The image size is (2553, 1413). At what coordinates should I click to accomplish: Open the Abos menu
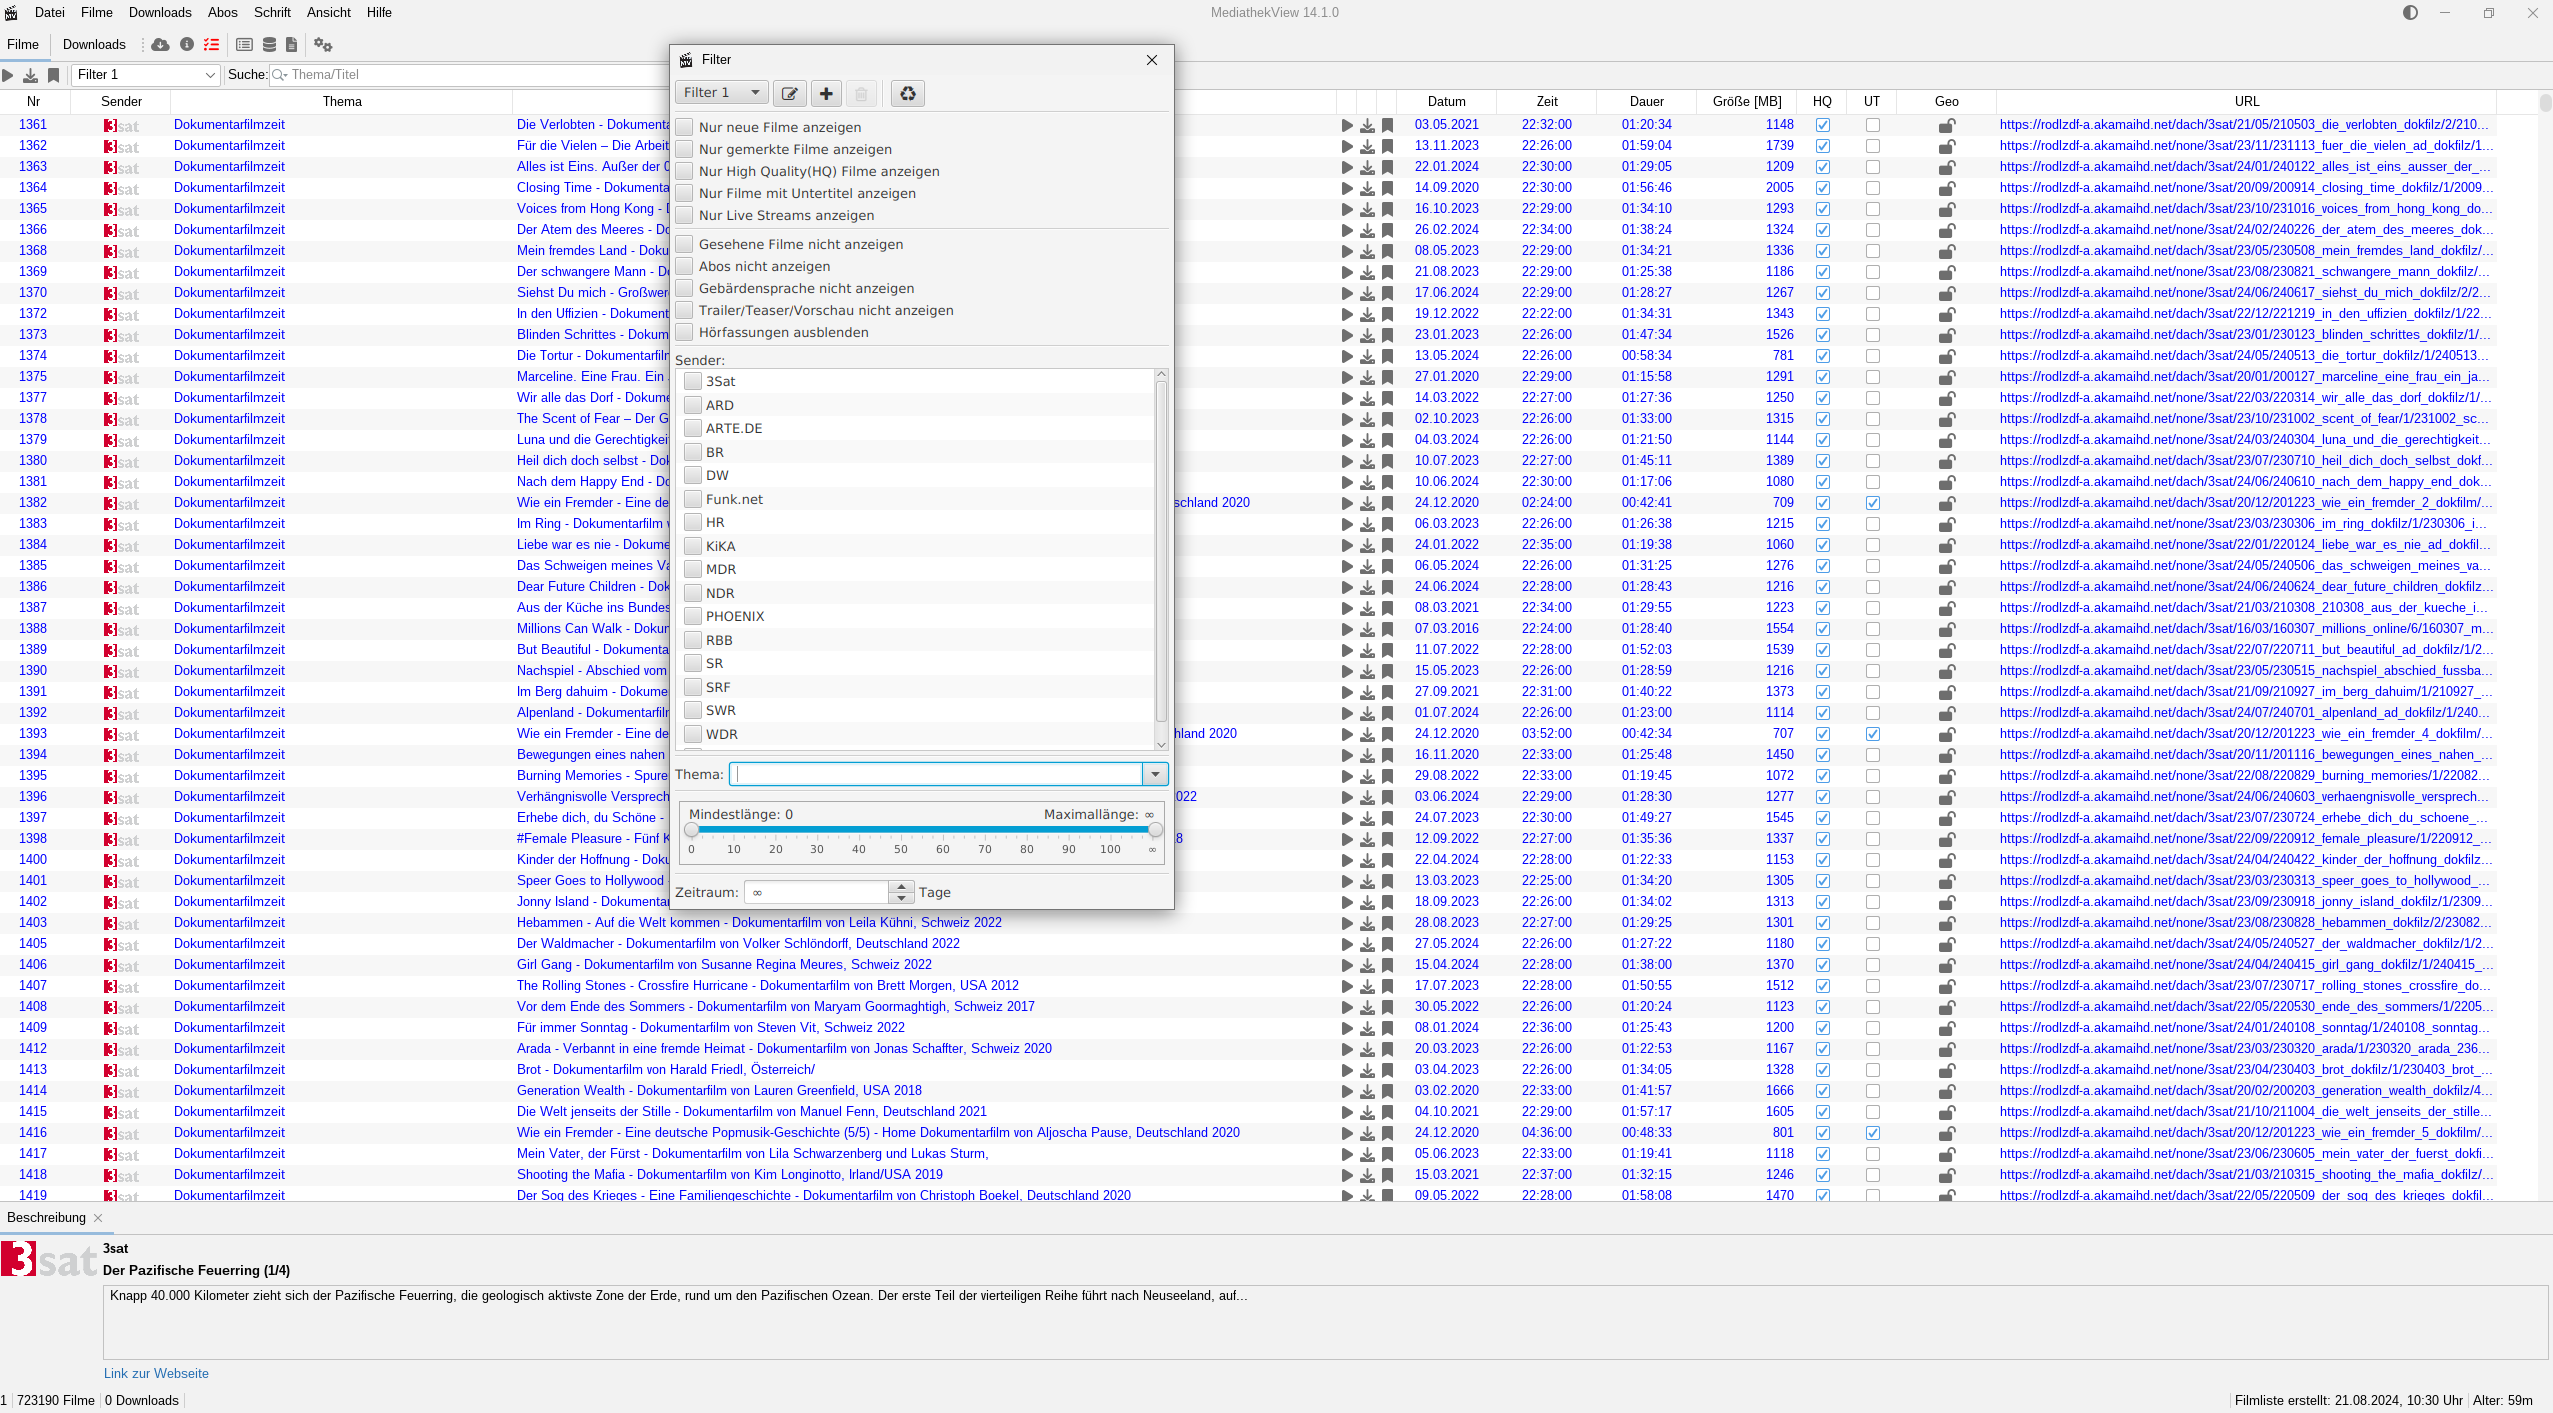223,13
